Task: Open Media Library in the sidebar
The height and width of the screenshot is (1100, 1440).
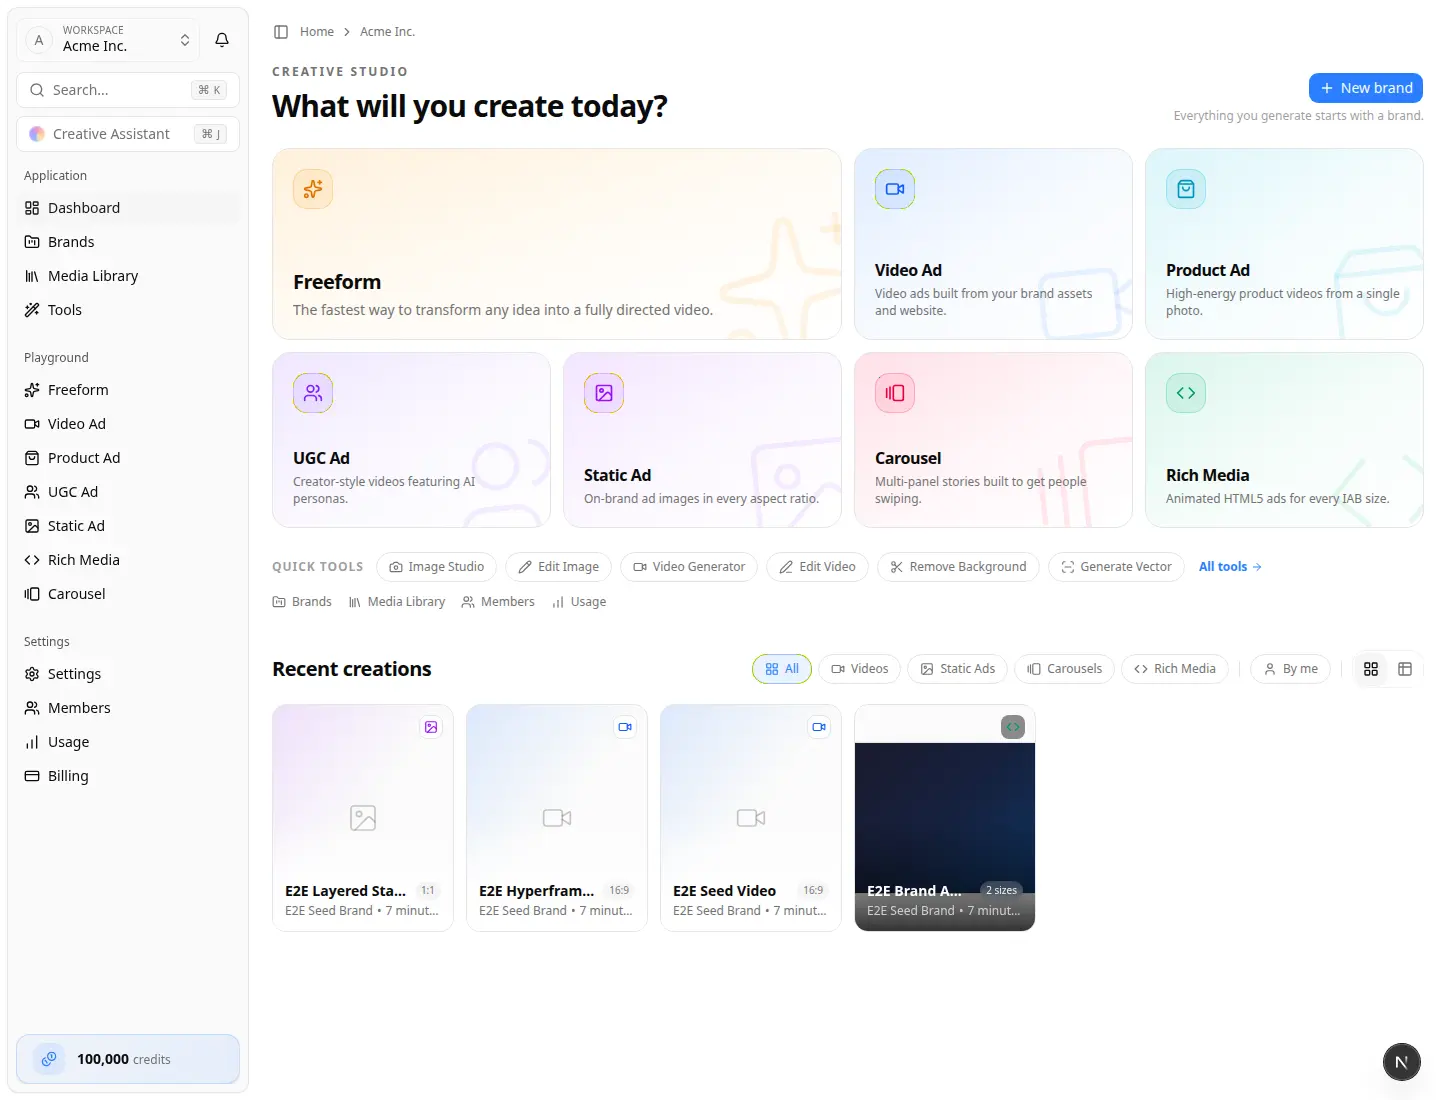Action: [128, 276]
